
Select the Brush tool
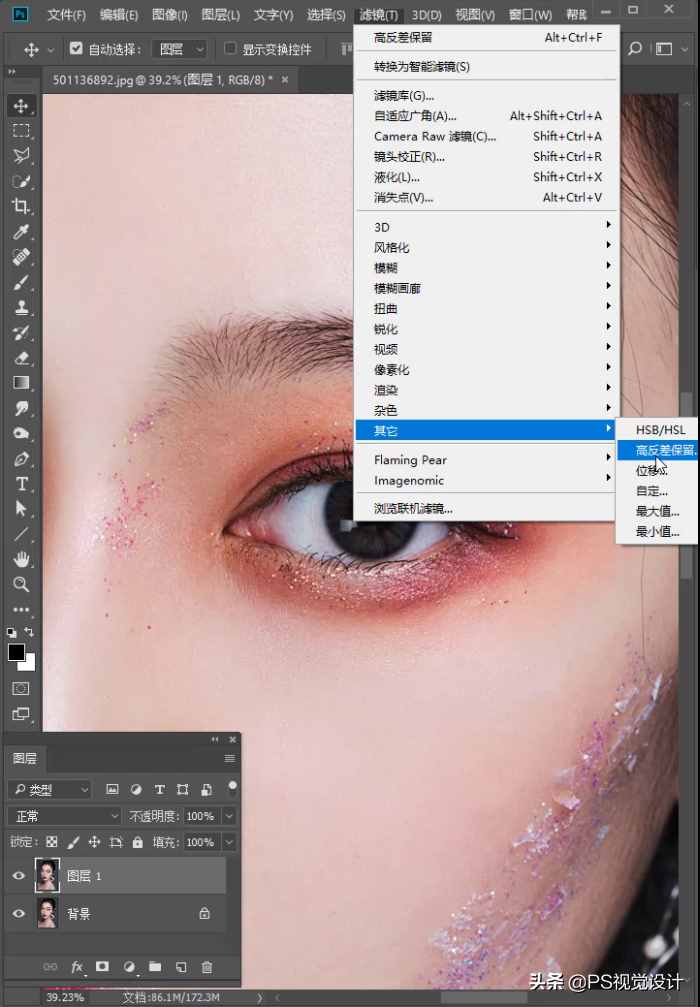pyautogui.click(x=21, y=282)
